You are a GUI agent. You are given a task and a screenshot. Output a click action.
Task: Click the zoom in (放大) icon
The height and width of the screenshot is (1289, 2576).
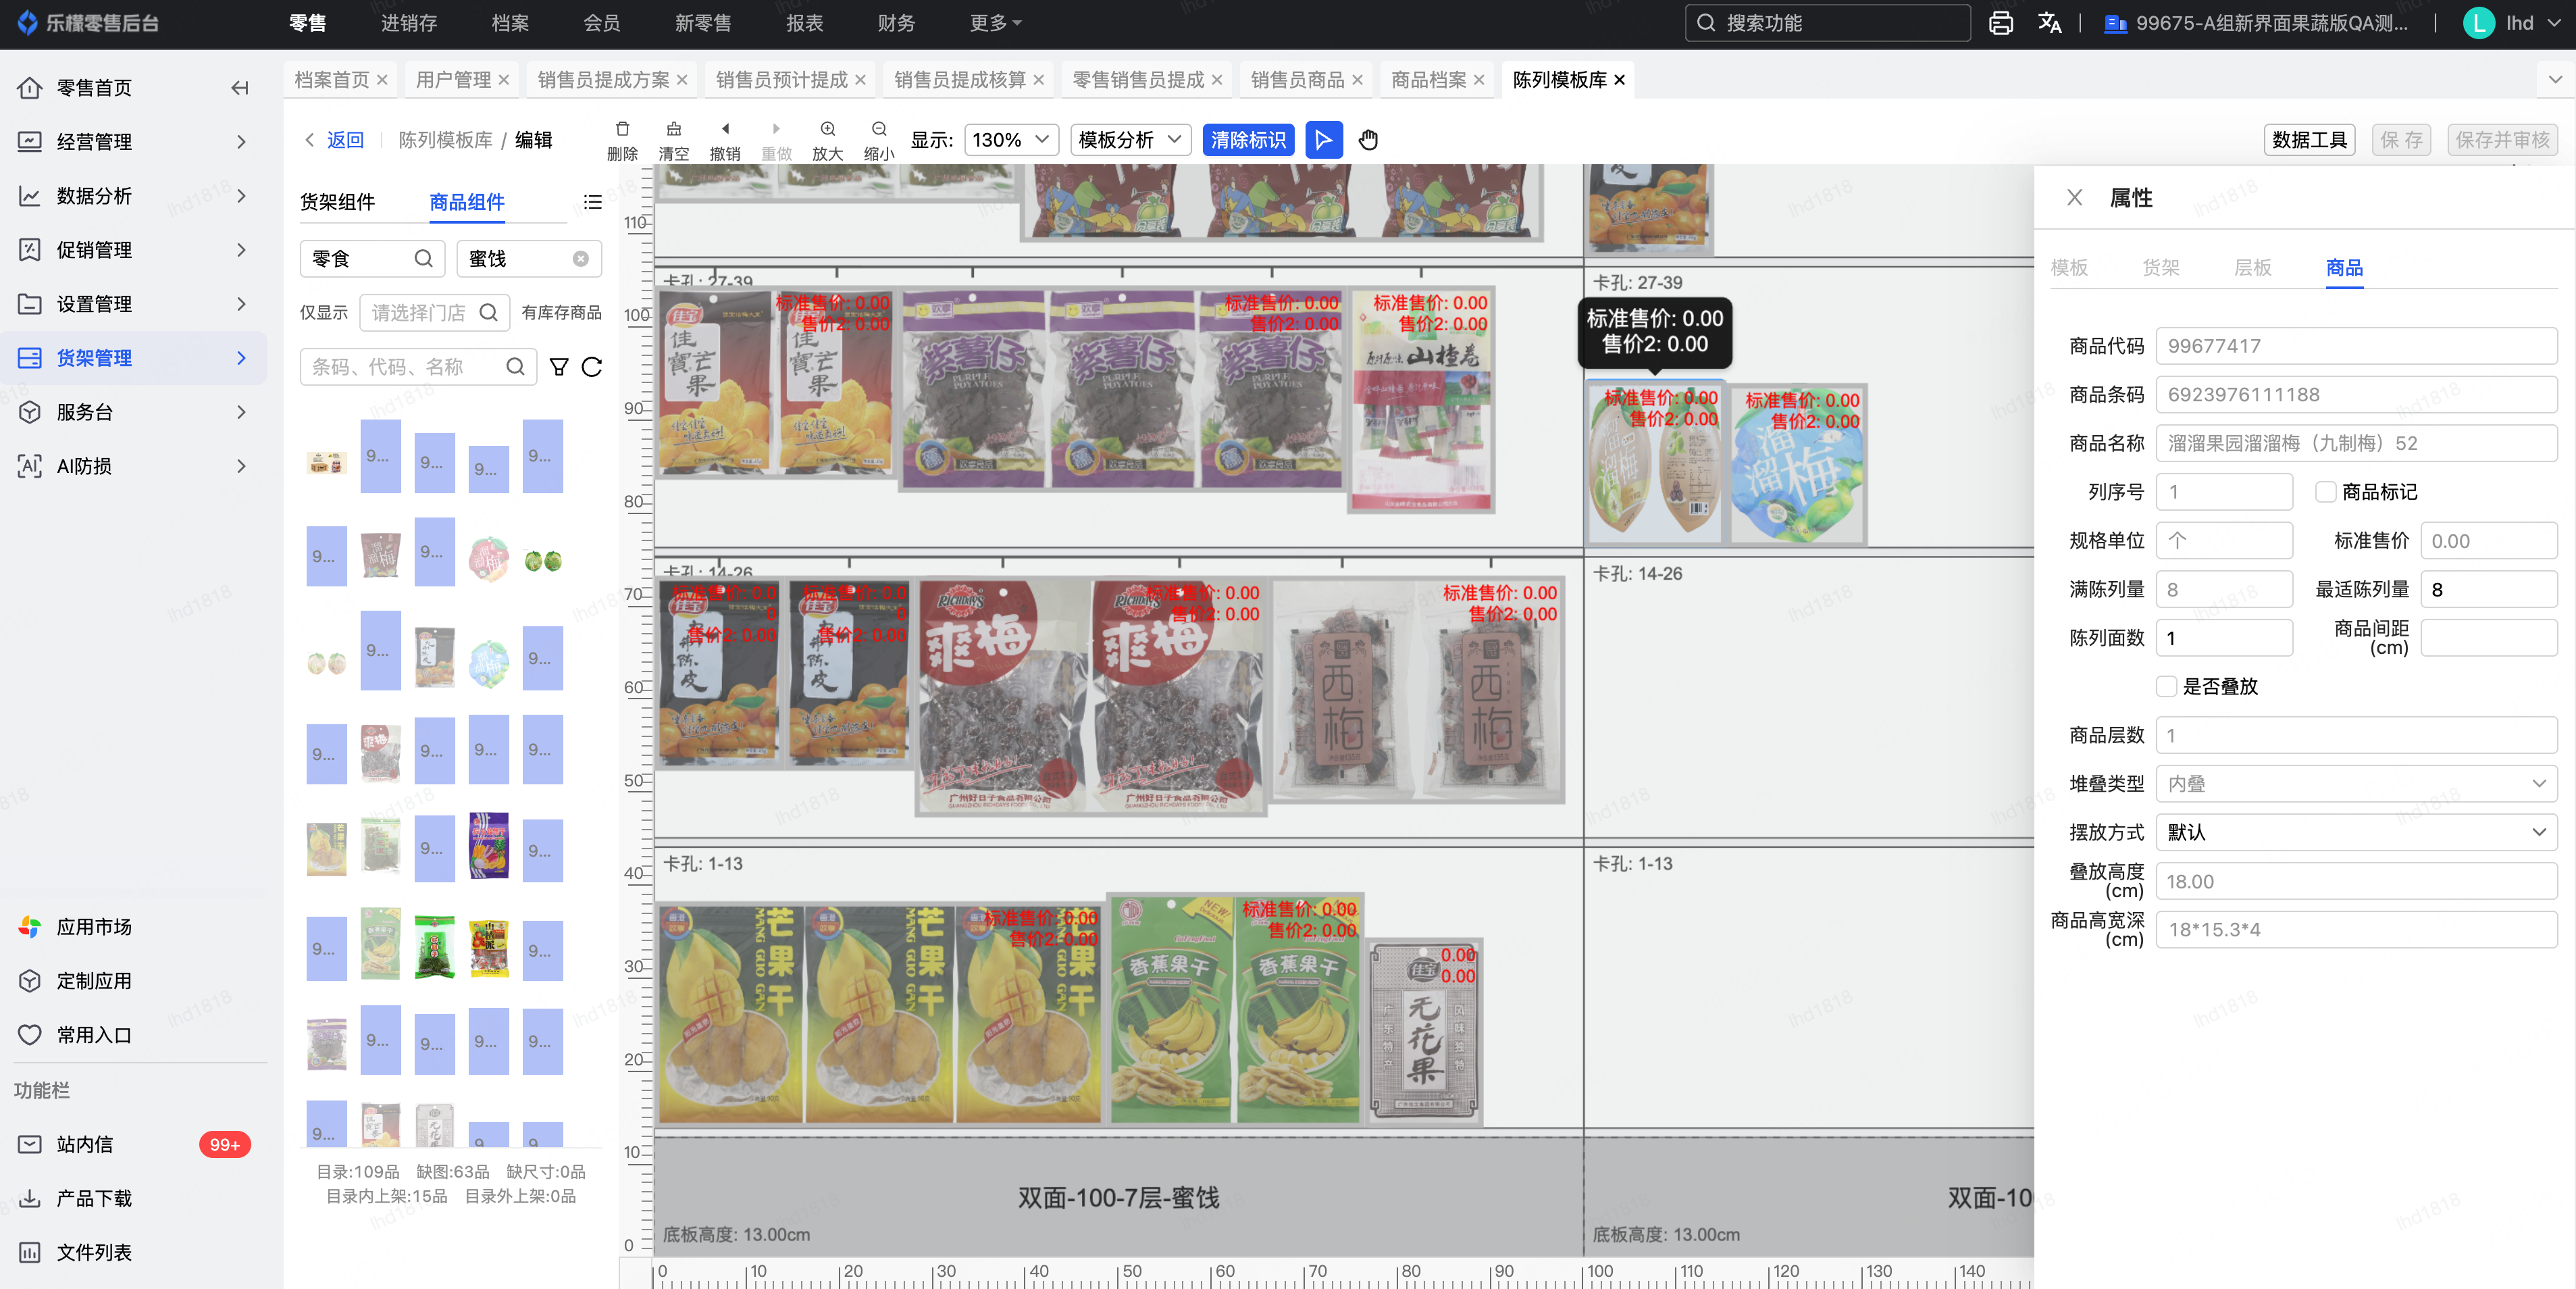tap(827, 130)
